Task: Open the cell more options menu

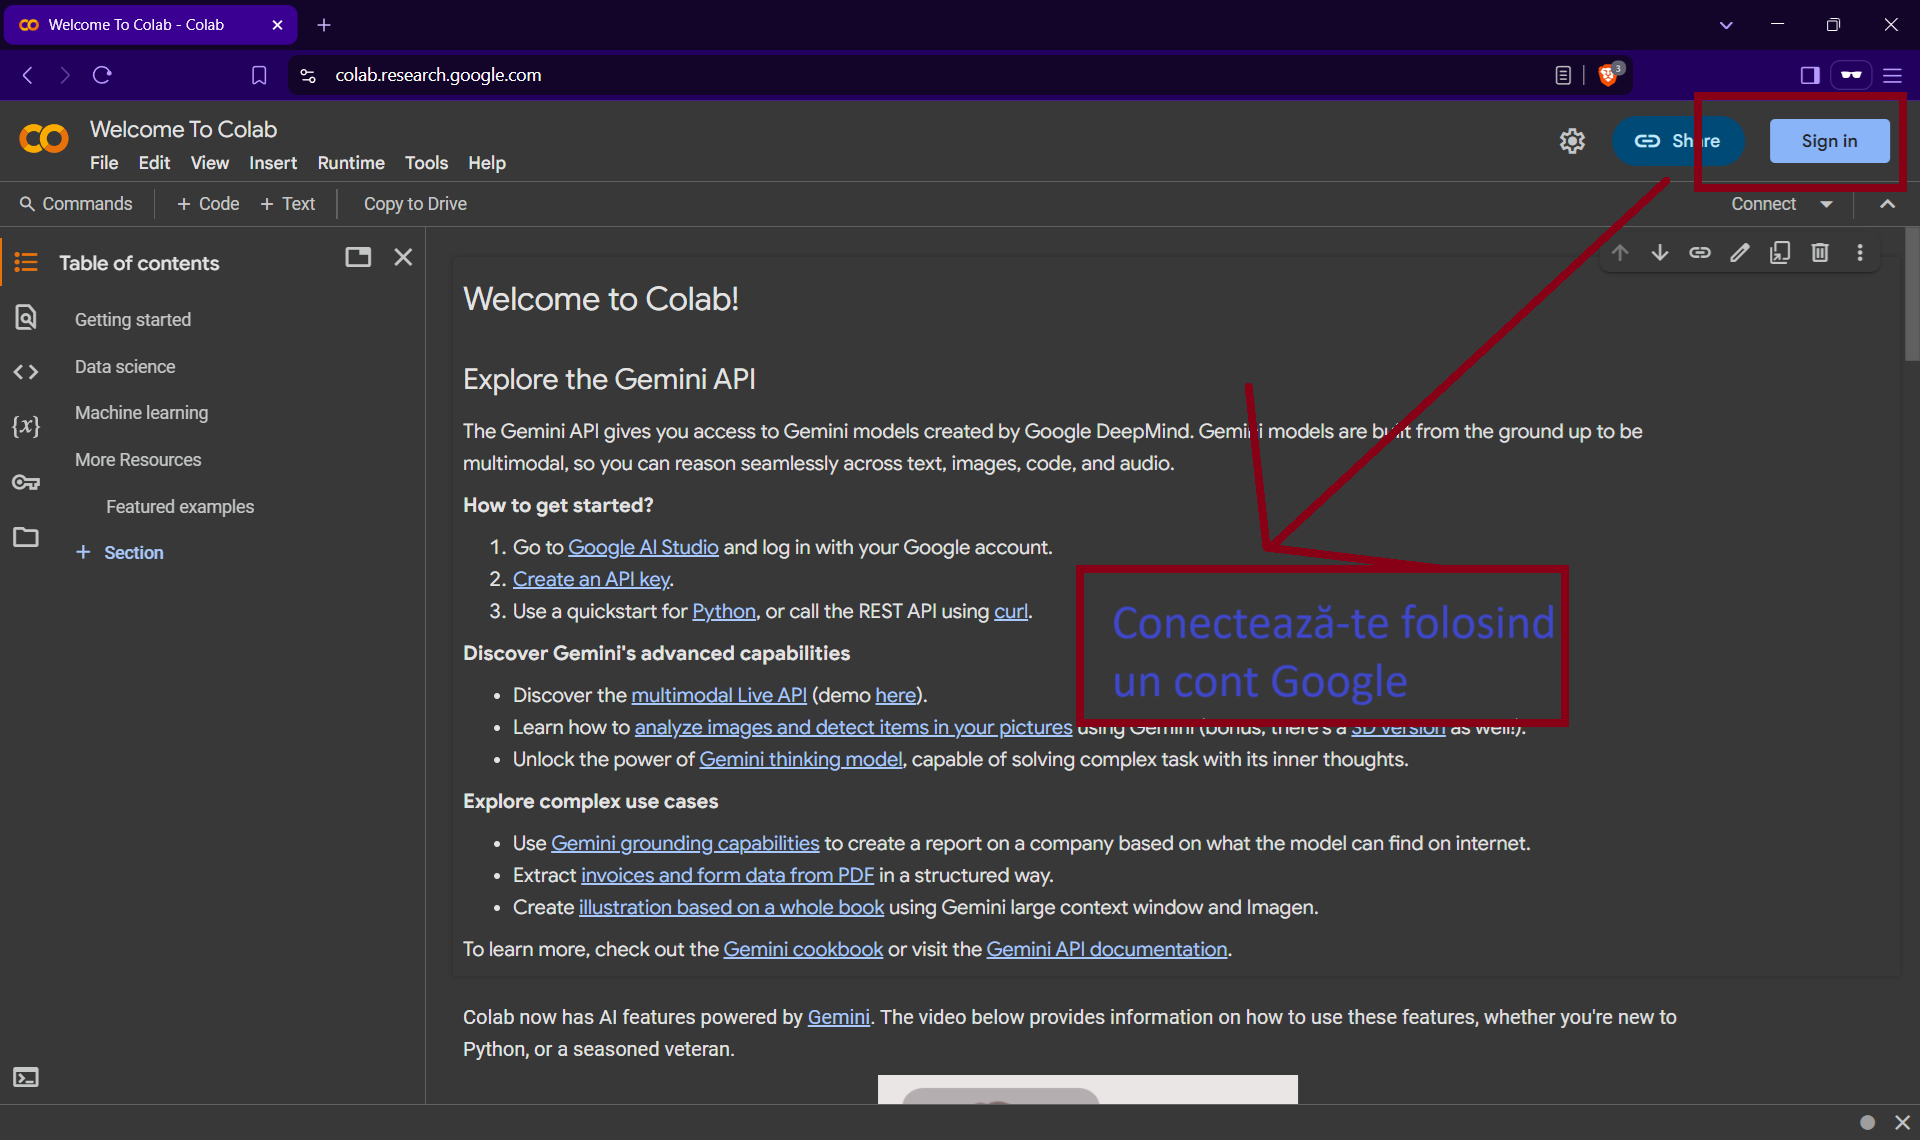Action: tap(1860, 253)
